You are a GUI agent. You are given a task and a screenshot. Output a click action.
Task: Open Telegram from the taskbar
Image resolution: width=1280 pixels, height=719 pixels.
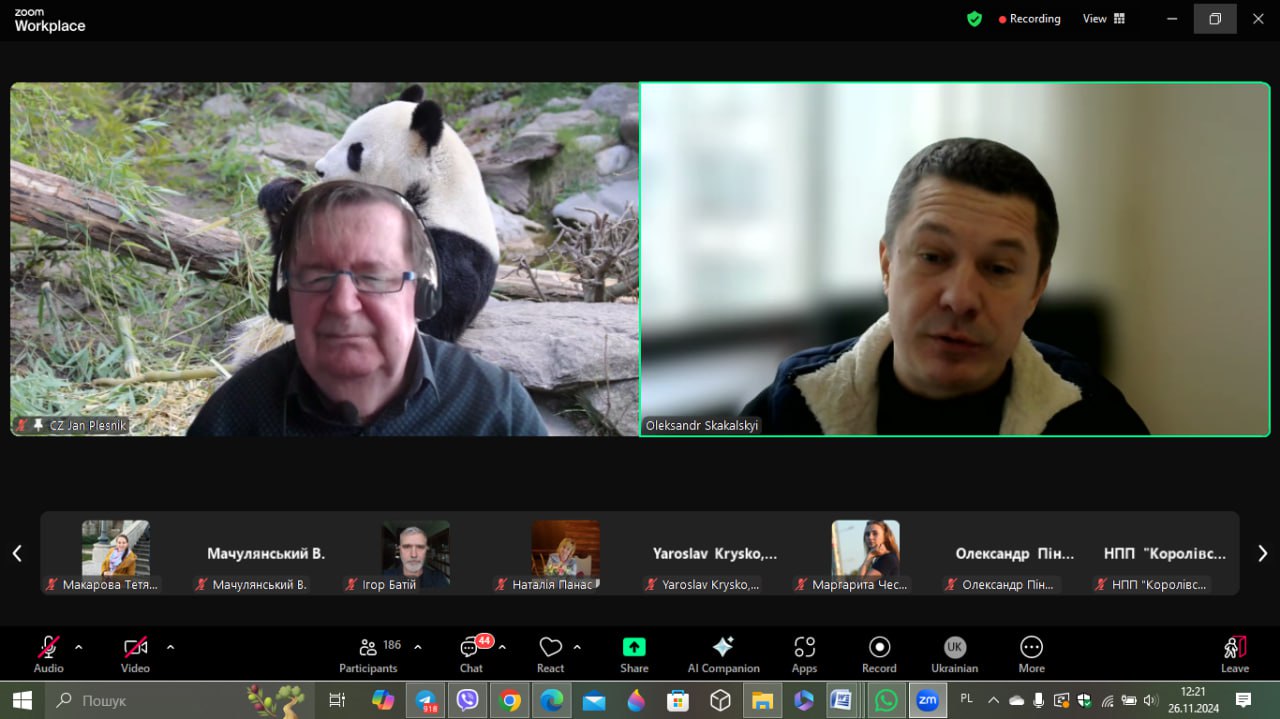coord(426,701)
